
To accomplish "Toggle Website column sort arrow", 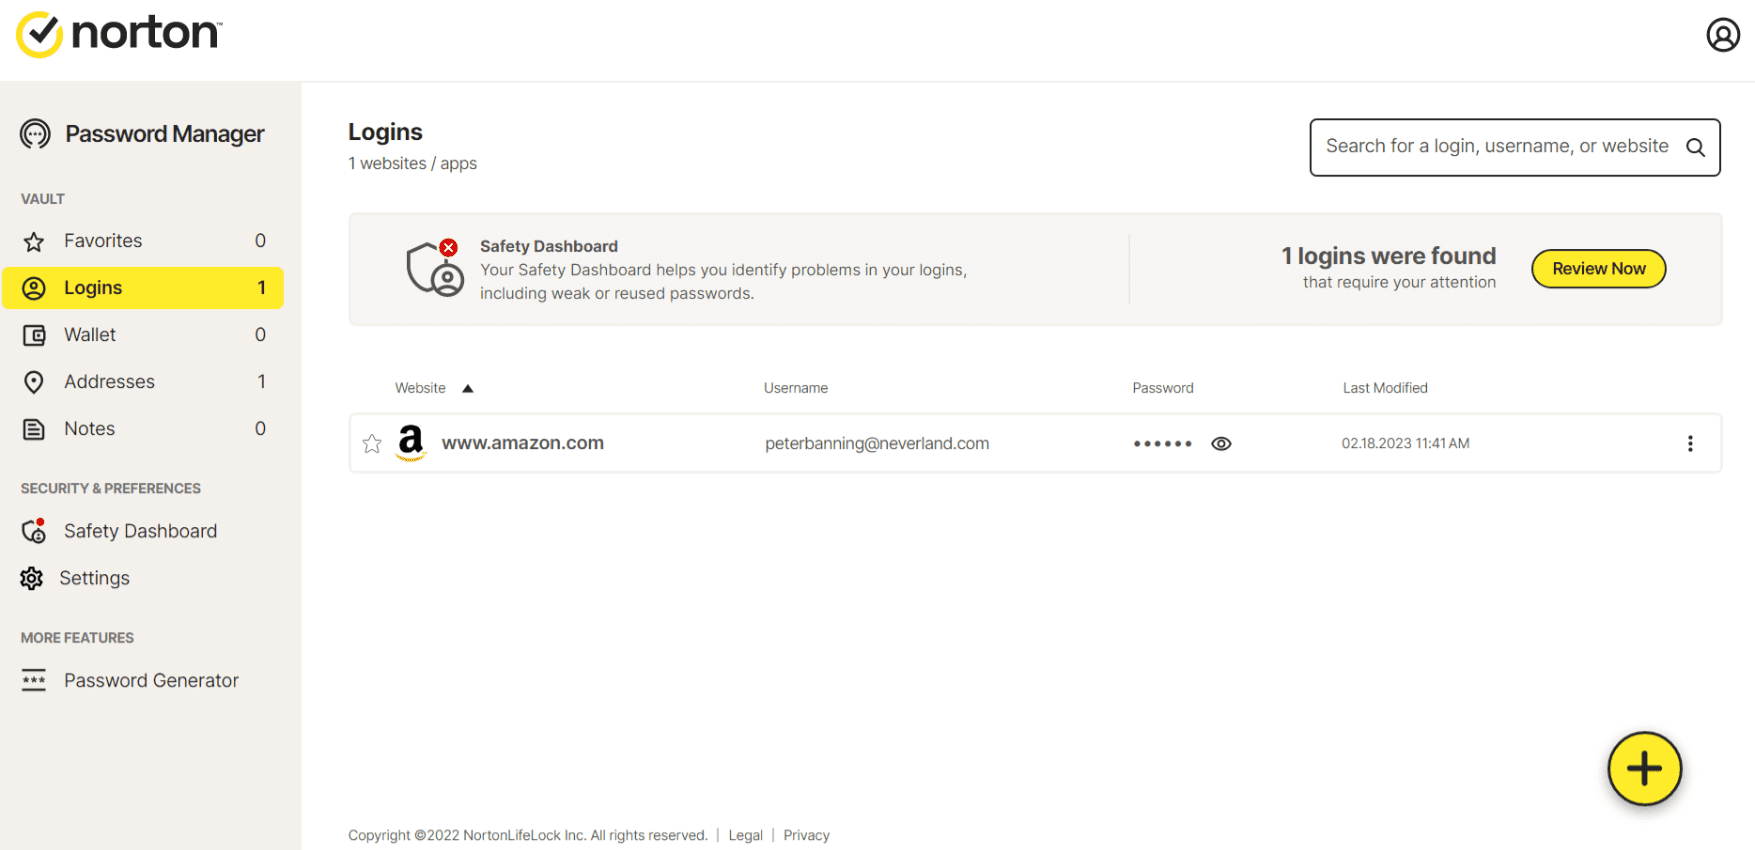I will coord(467,389).
